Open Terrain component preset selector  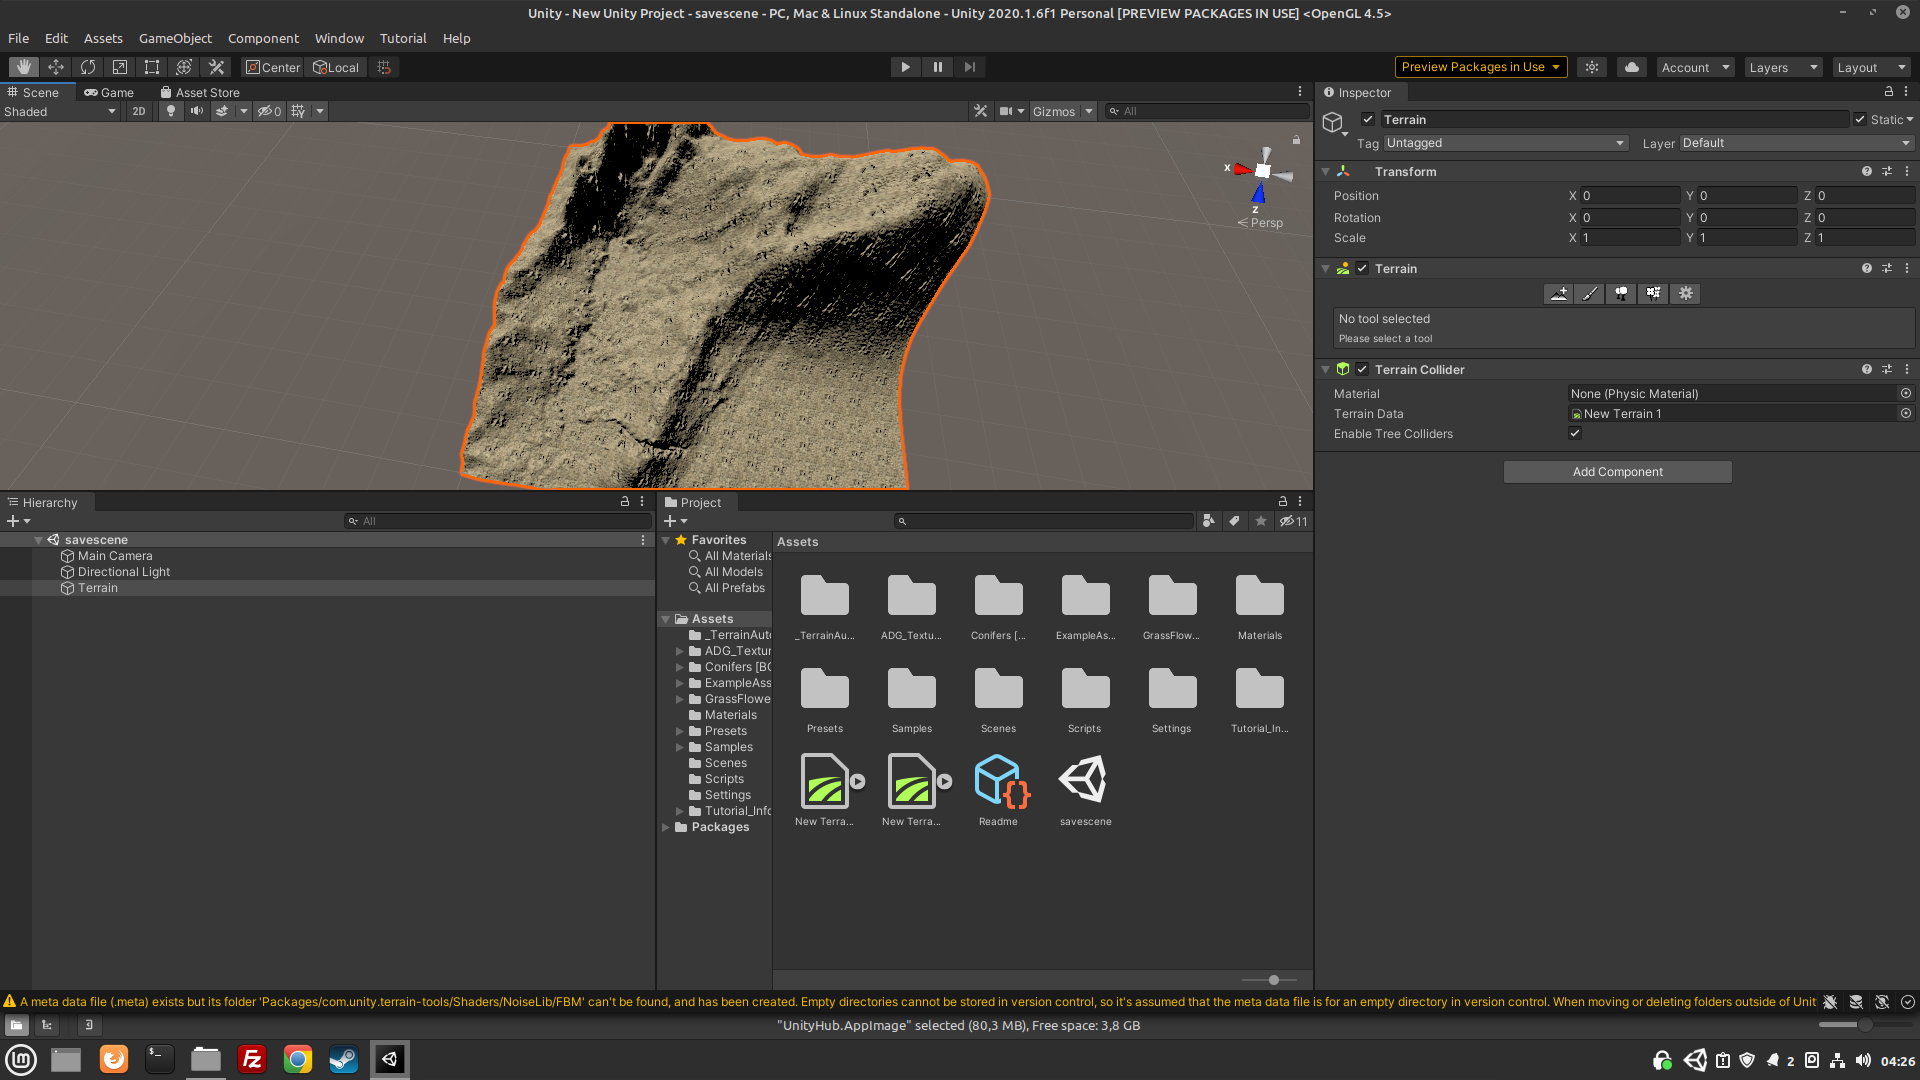coord(1887,268)
